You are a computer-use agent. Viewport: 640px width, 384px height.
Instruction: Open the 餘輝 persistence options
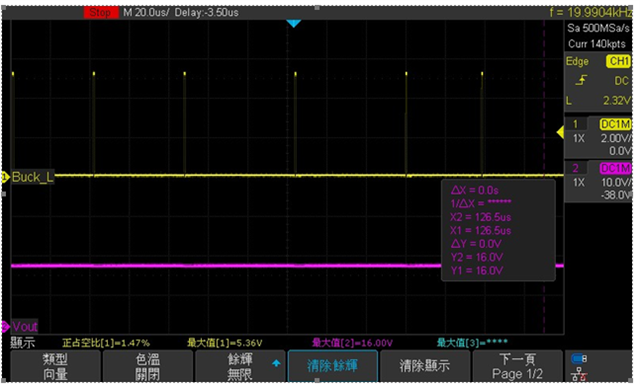[x=240, y=366]
